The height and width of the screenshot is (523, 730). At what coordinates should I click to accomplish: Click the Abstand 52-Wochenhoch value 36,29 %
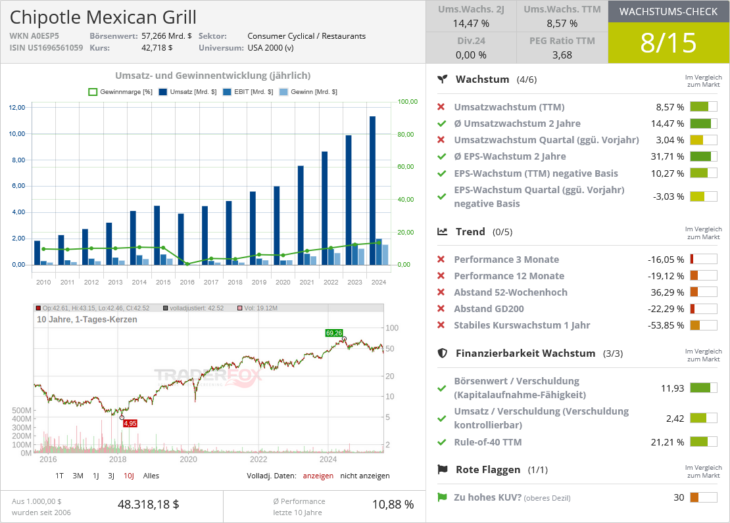click(667, 292)
